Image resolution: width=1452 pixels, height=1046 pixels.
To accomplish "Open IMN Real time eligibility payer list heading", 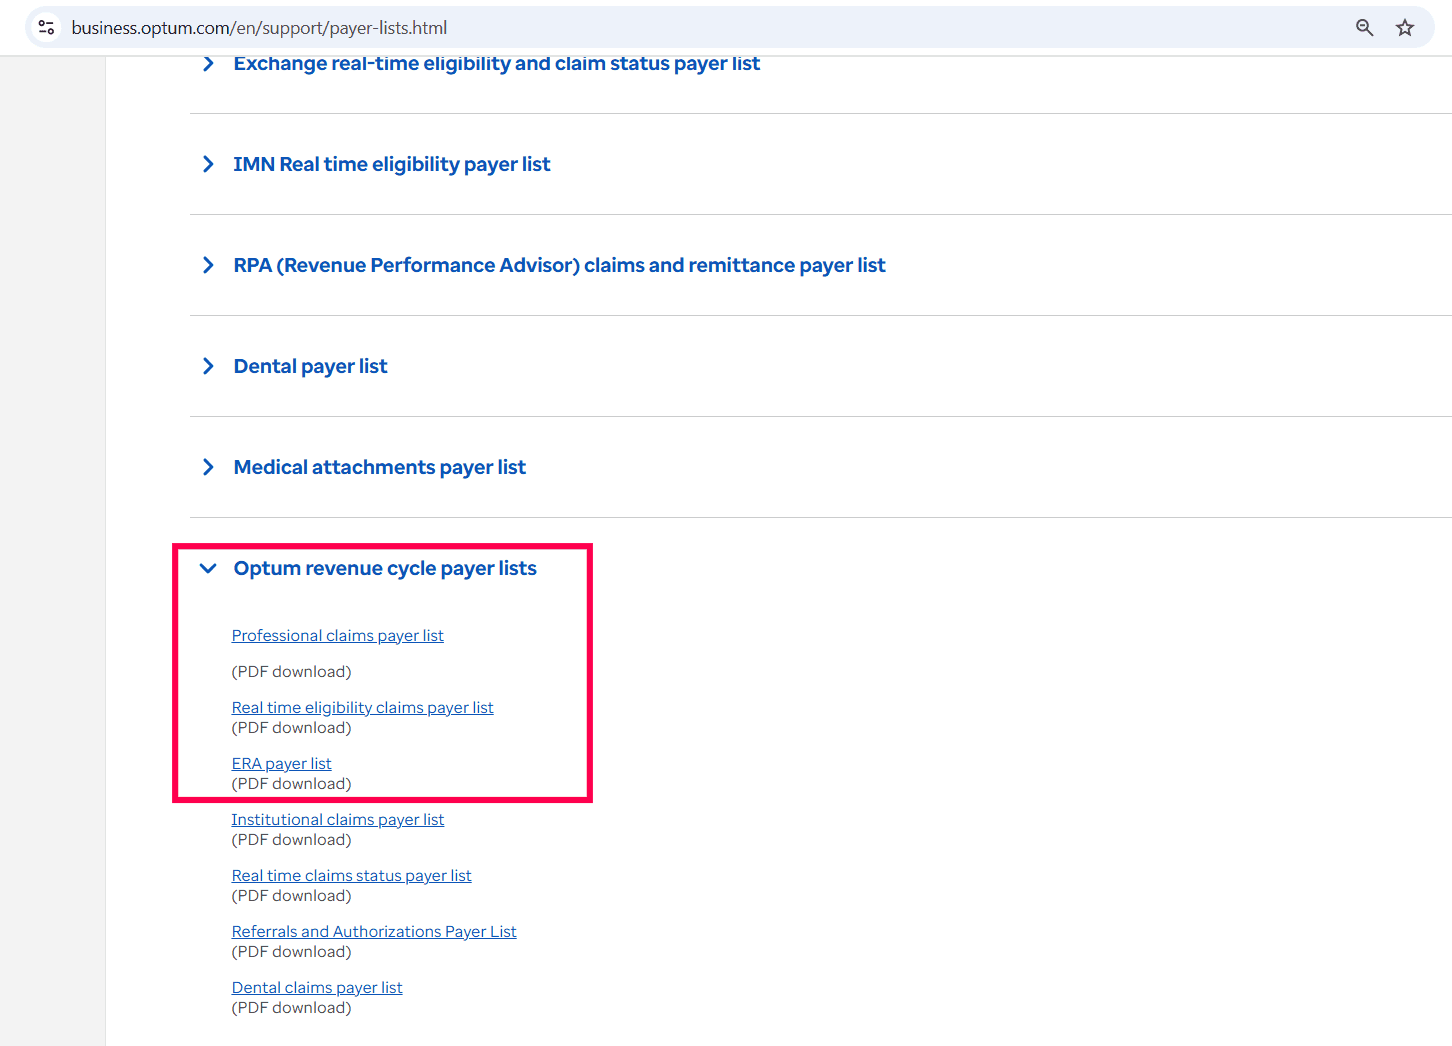I will tap(391, 164).
